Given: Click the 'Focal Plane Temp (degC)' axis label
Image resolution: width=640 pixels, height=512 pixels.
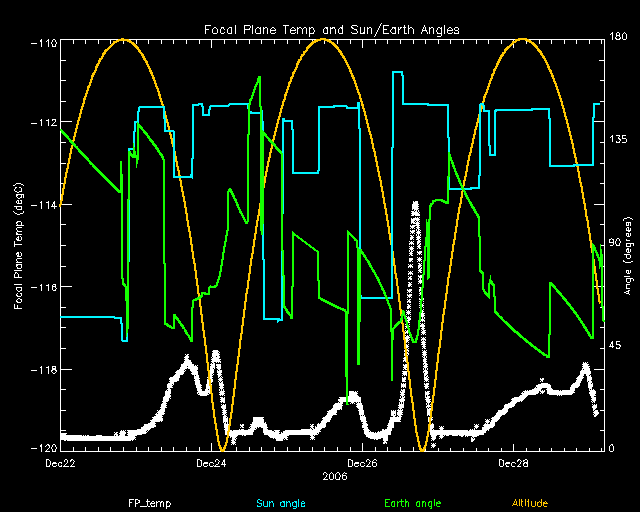Looking at the screenshot, I should coord(19,246).
